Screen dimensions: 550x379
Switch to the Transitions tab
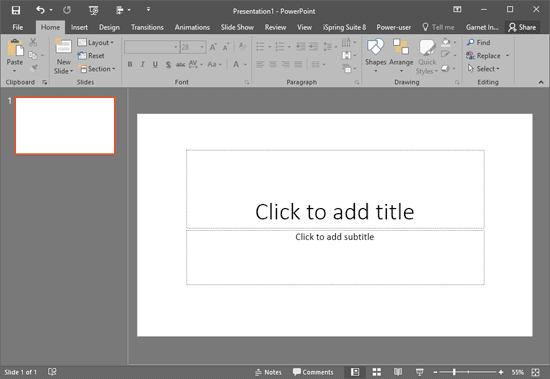click(147, 27)
